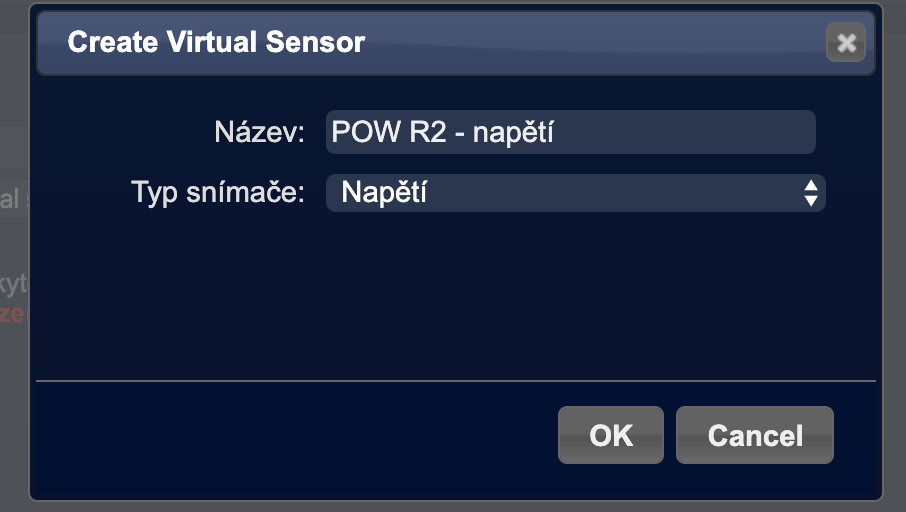Click the down arrow of the type selector

tap(811, 200)
